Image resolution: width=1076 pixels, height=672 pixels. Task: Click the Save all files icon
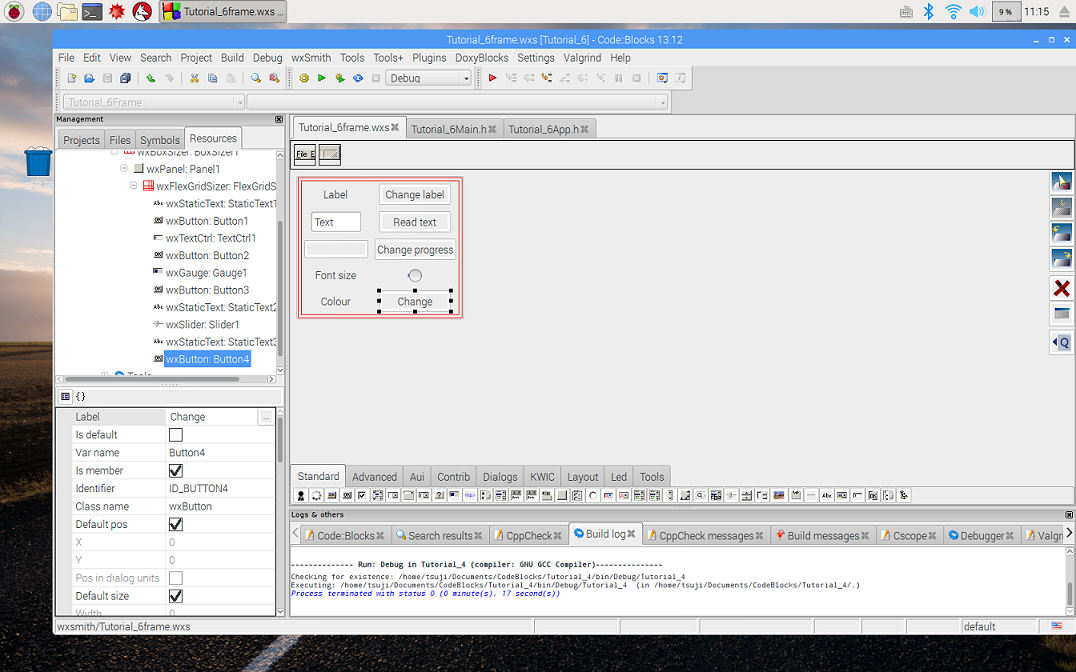click(126, 78)
